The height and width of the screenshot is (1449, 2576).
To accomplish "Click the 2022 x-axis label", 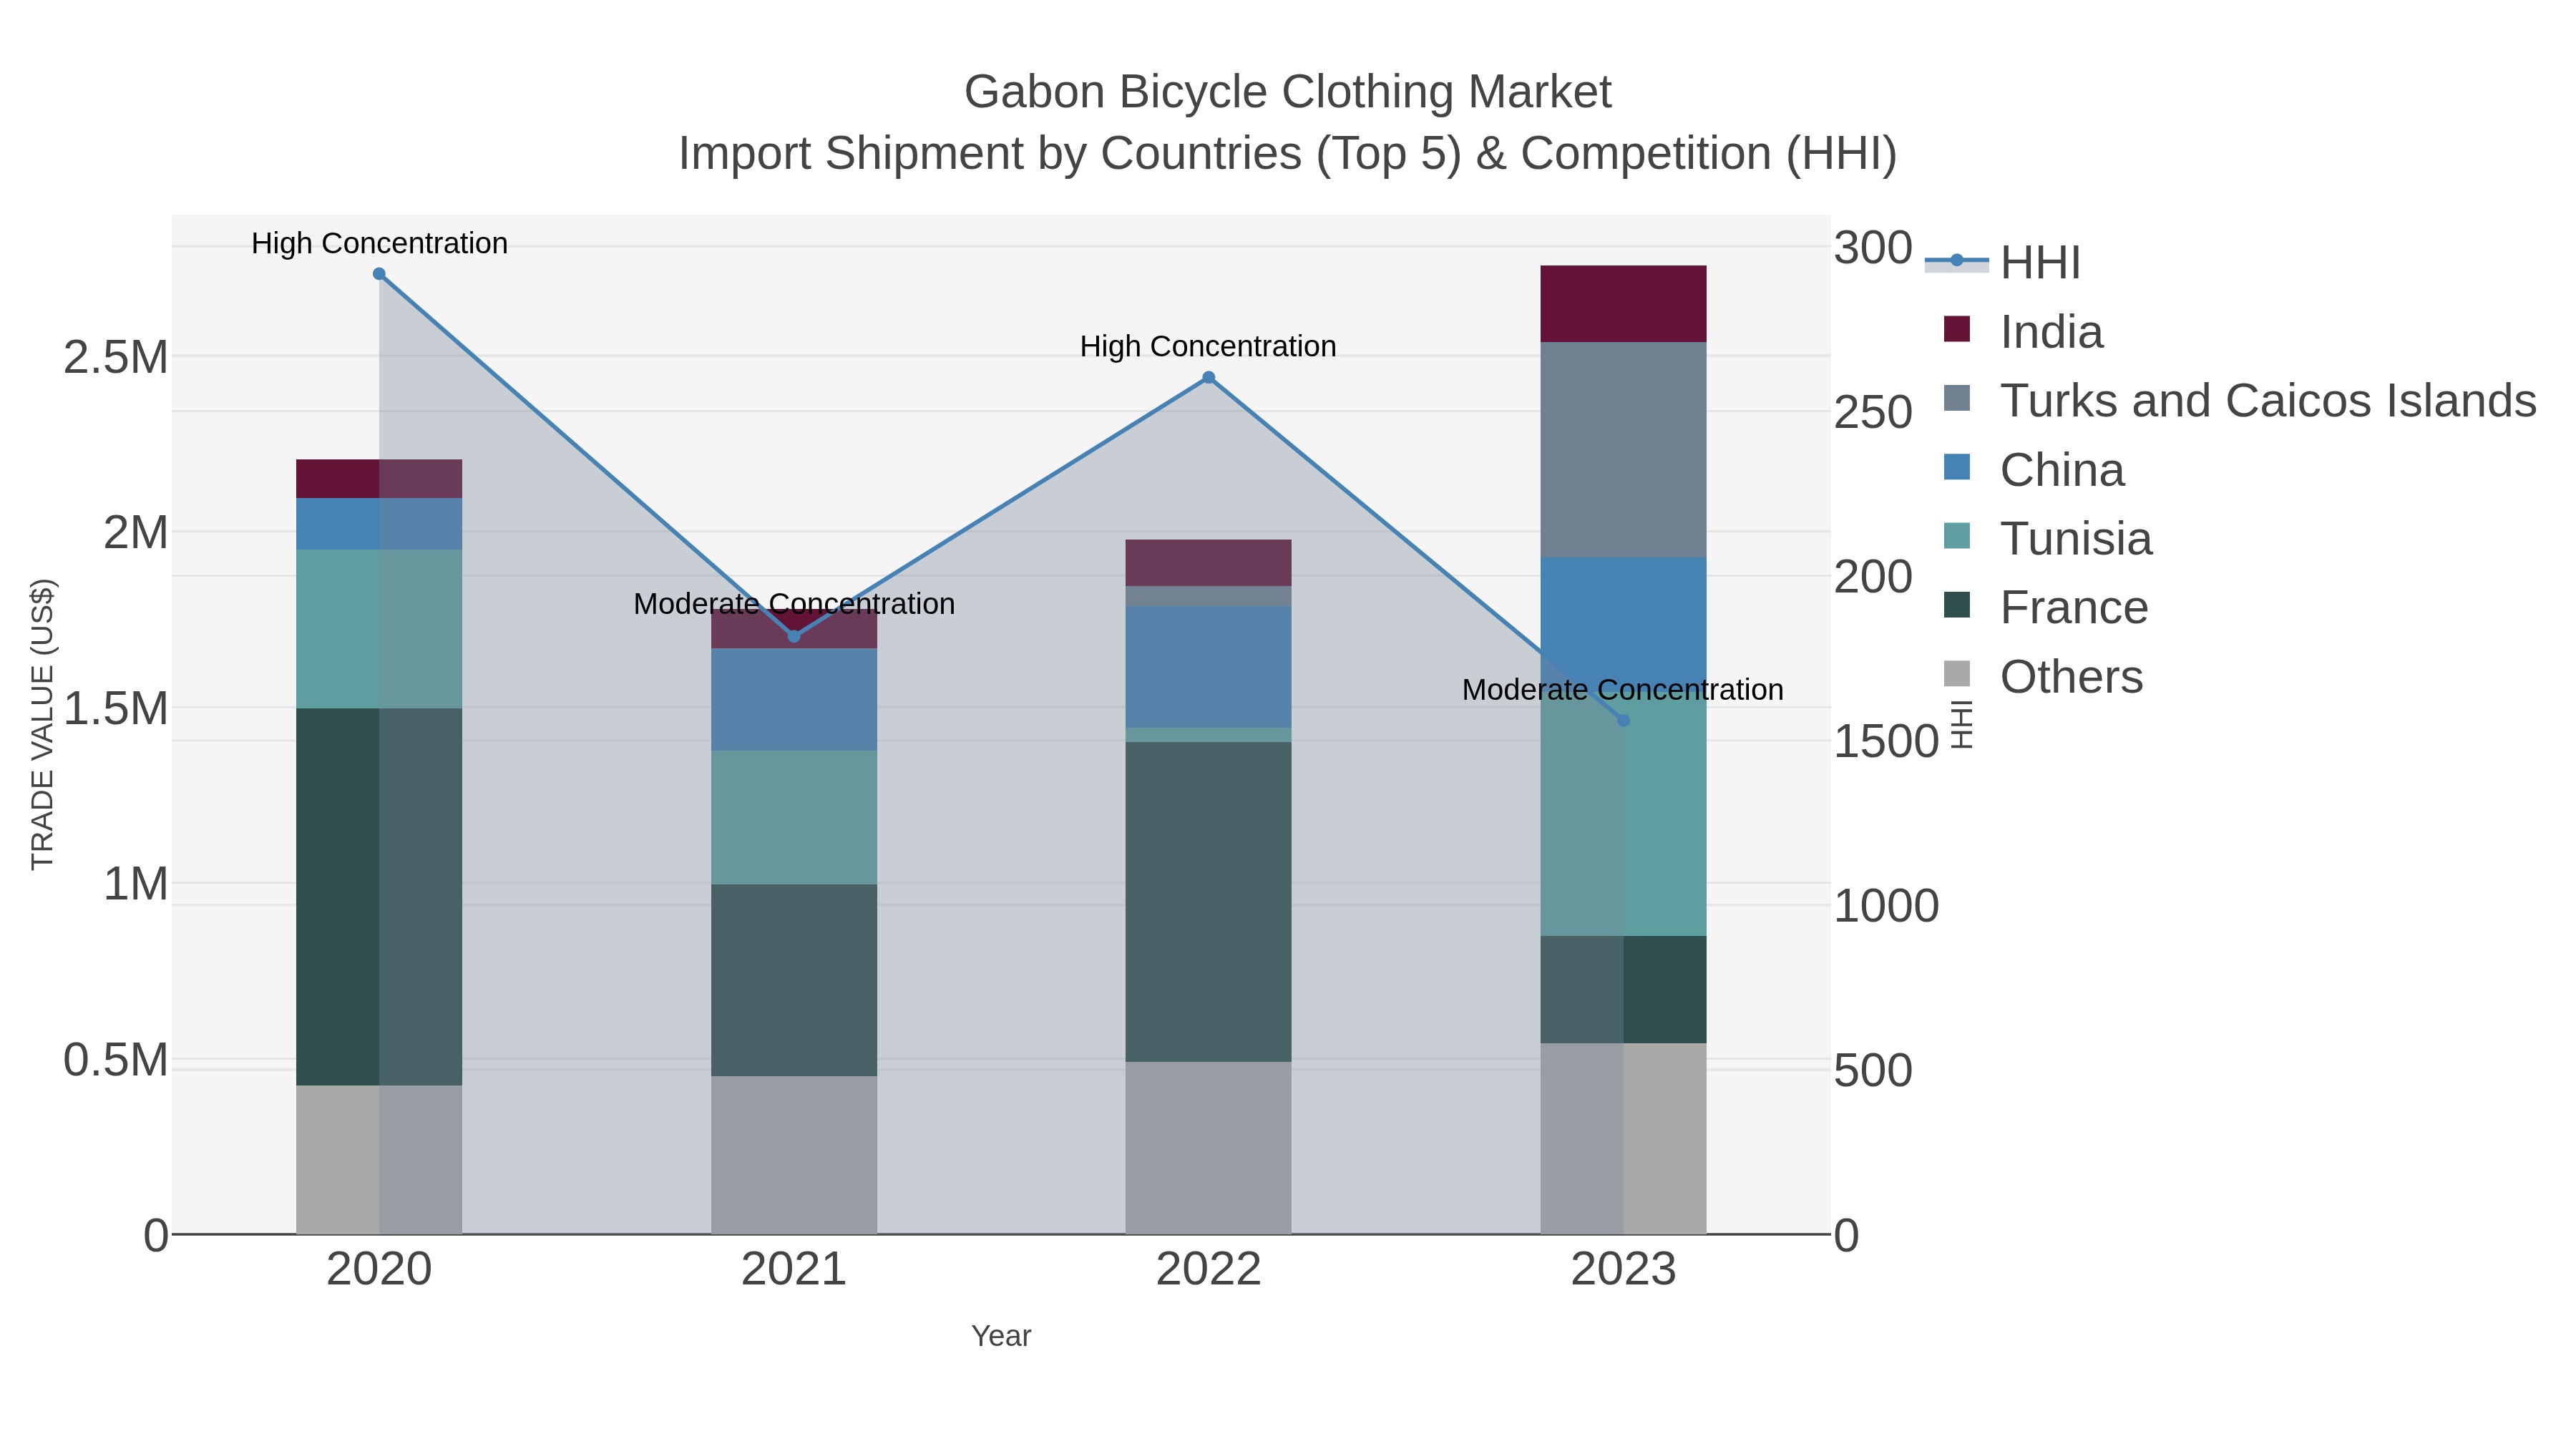I will (x=1208, y=1270).
